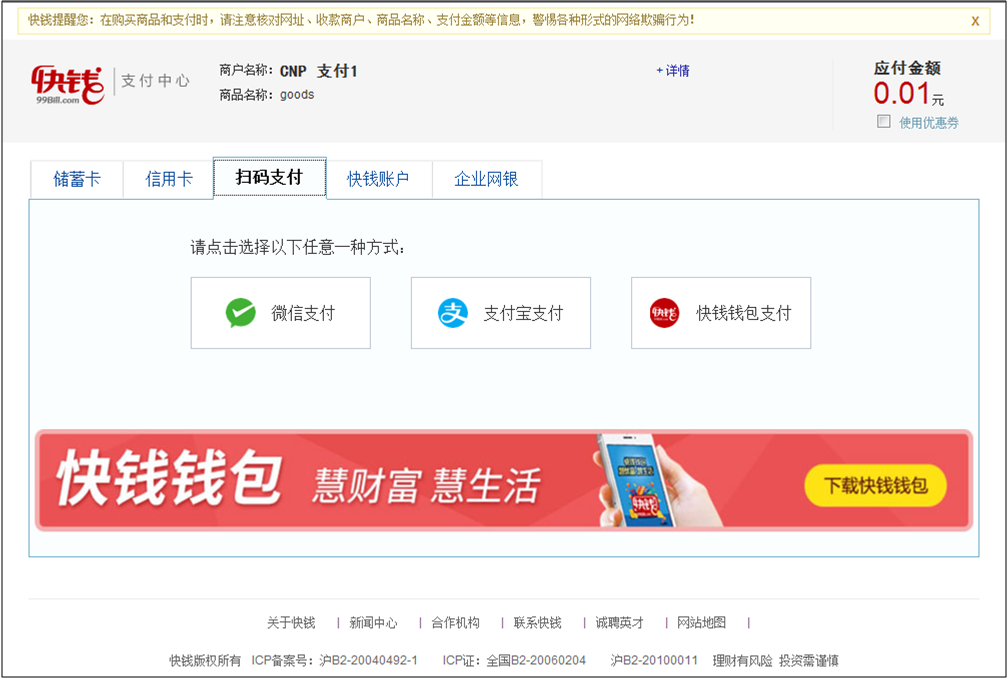Switch to the 信用卡 tab

click(x=169, y=179)
